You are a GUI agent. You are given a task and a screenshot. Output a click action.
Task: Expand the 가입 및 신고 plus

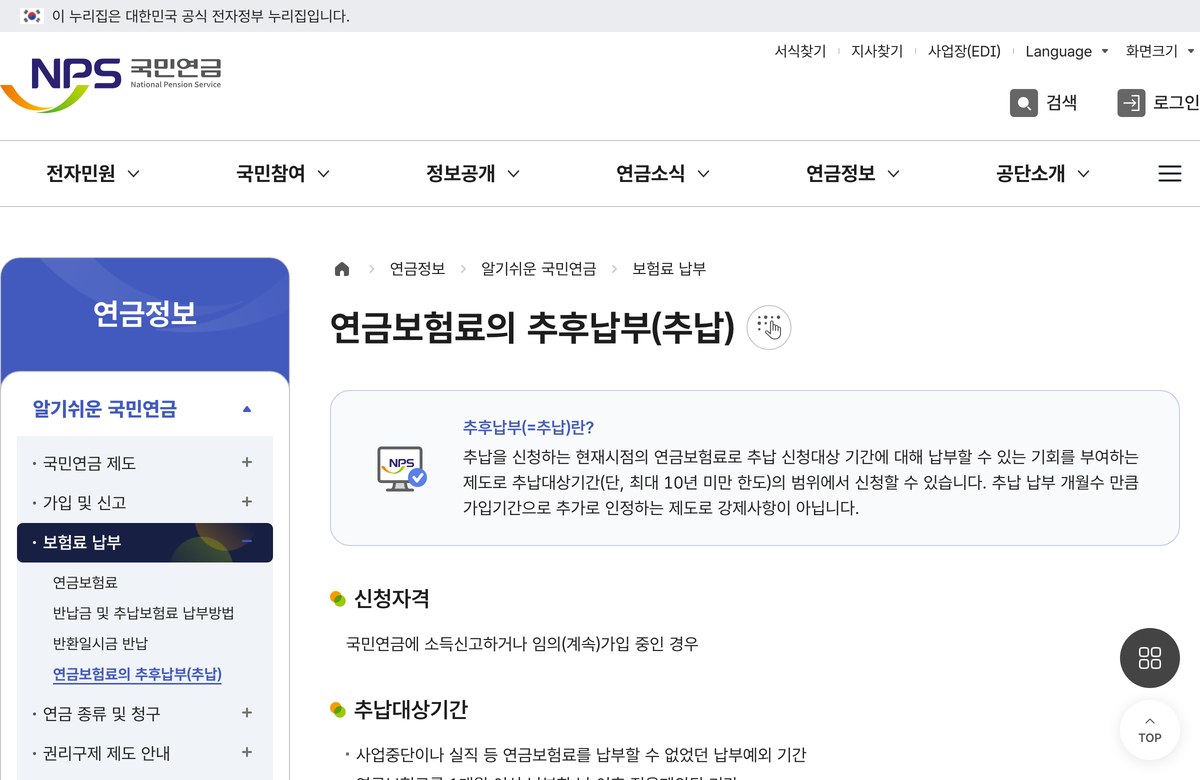click(247, 502)
